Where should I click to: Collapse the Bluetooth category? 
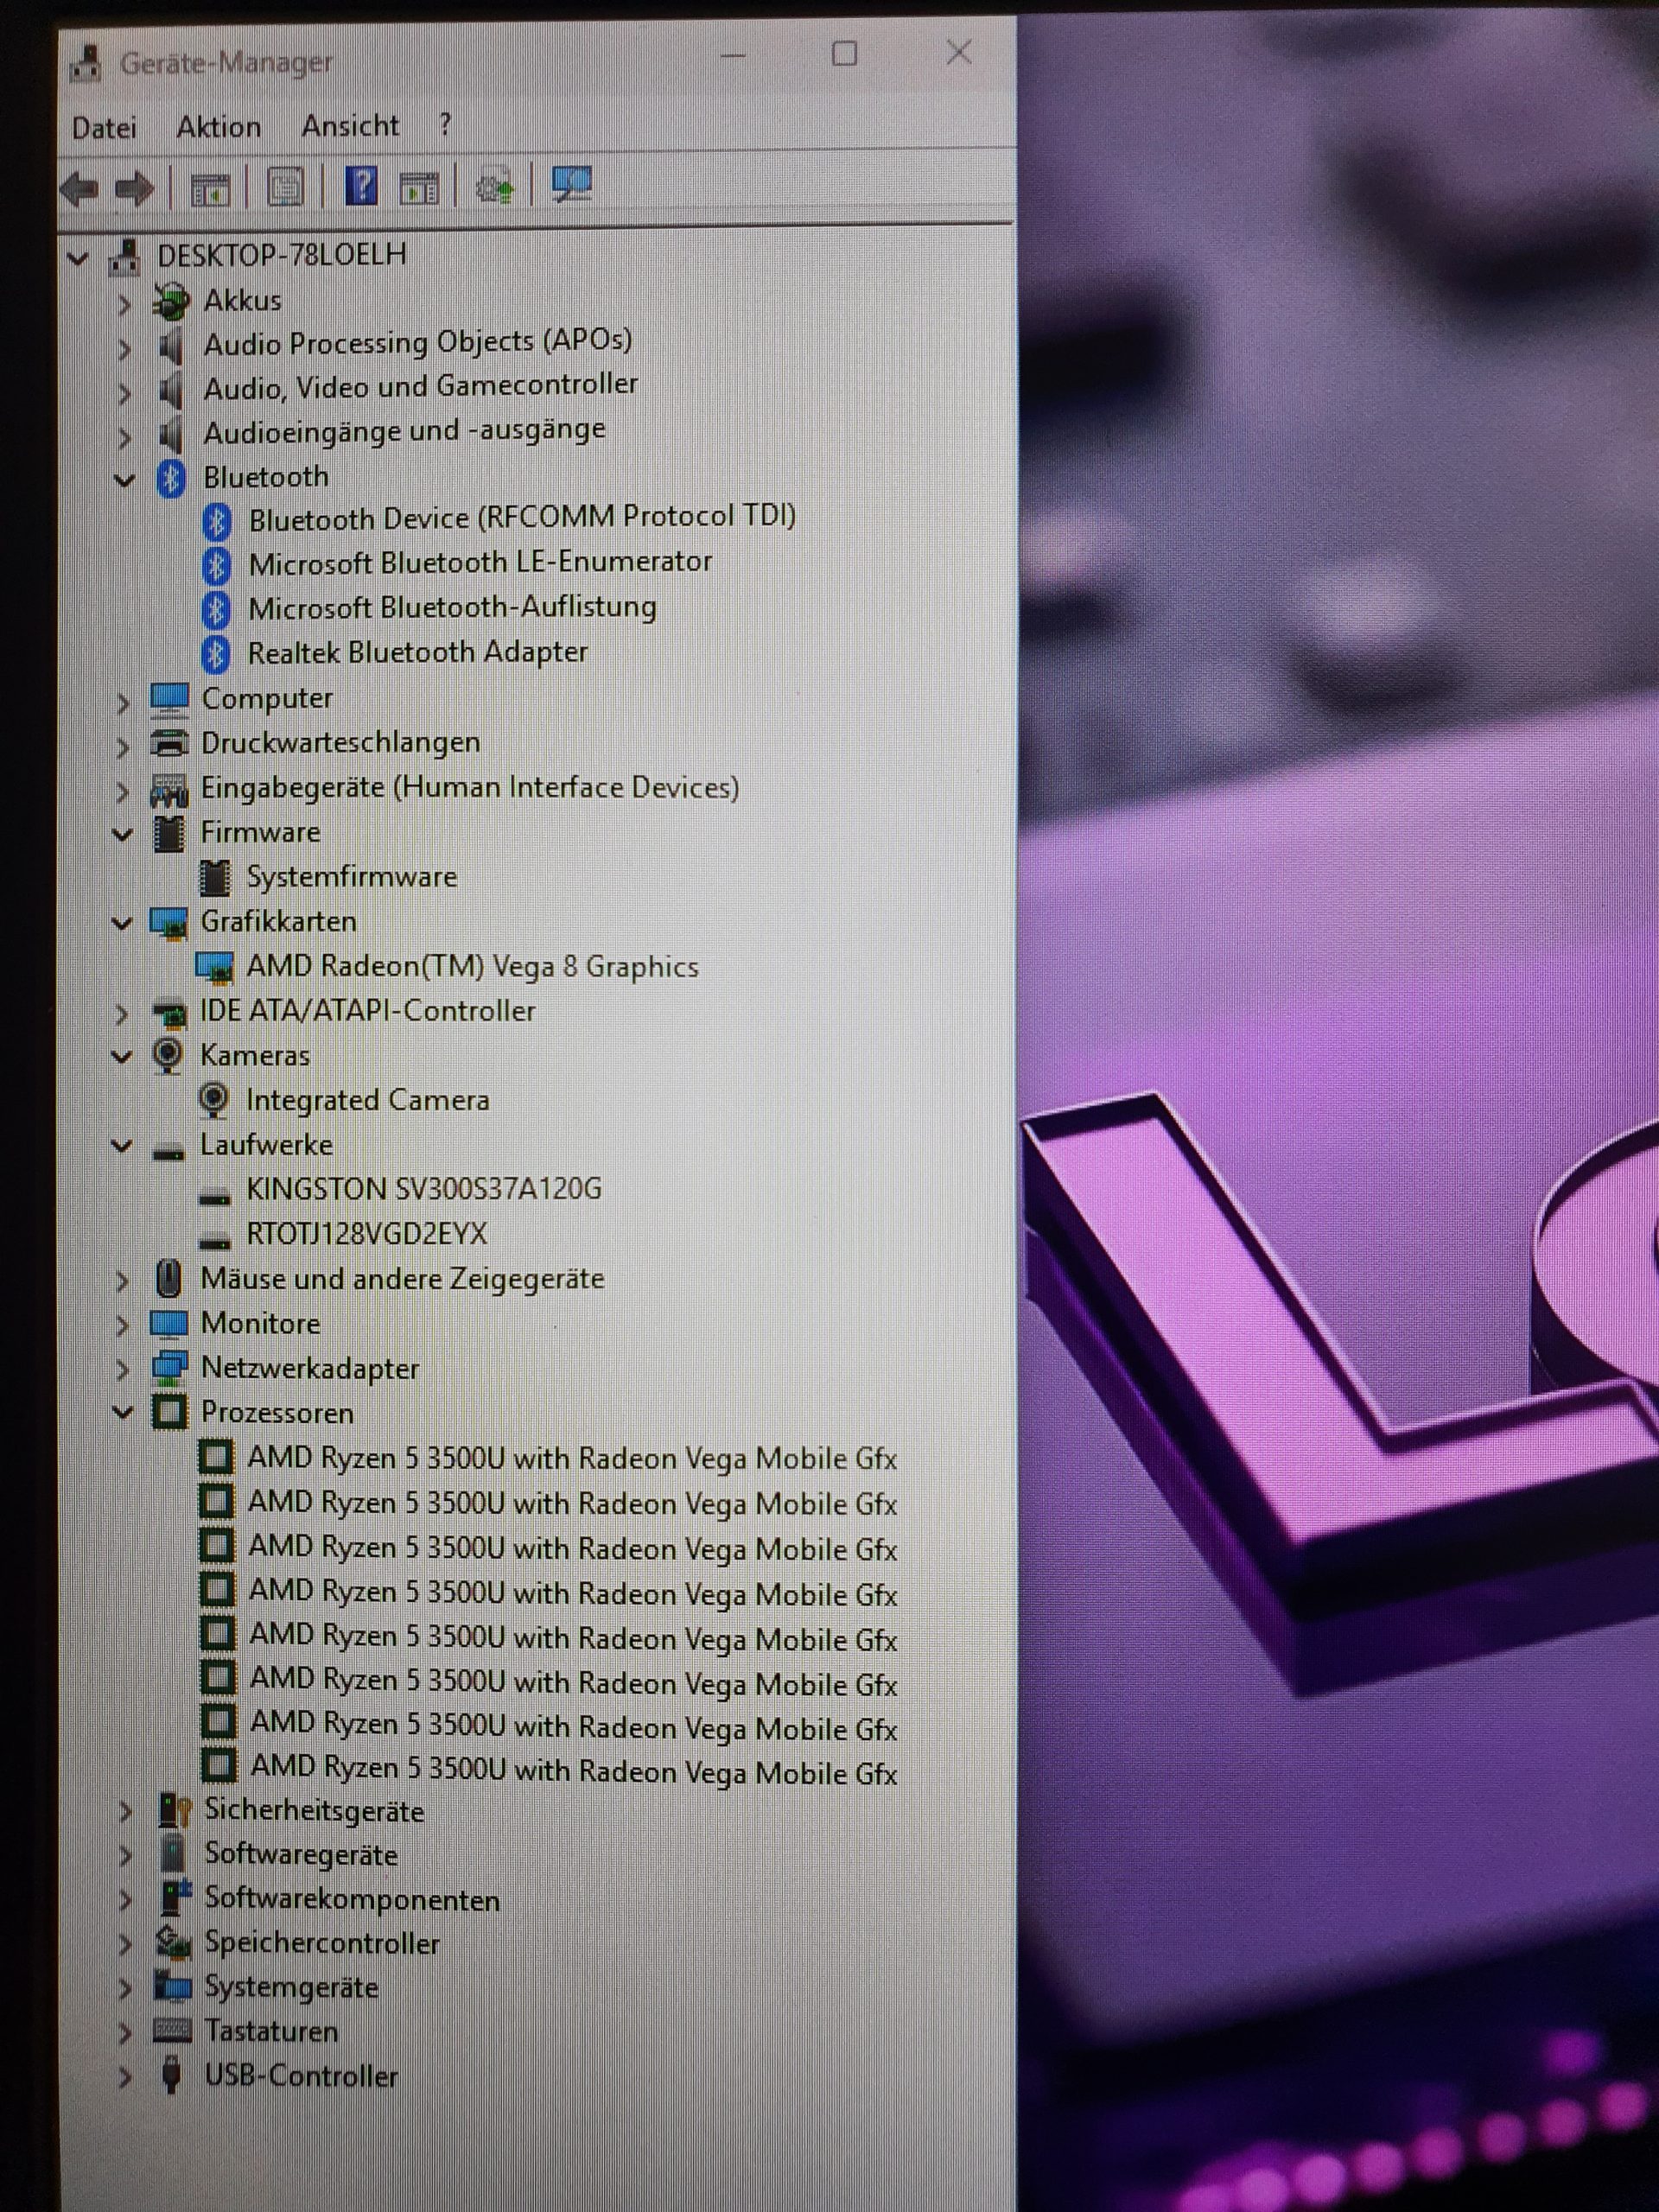click(124, 480)
